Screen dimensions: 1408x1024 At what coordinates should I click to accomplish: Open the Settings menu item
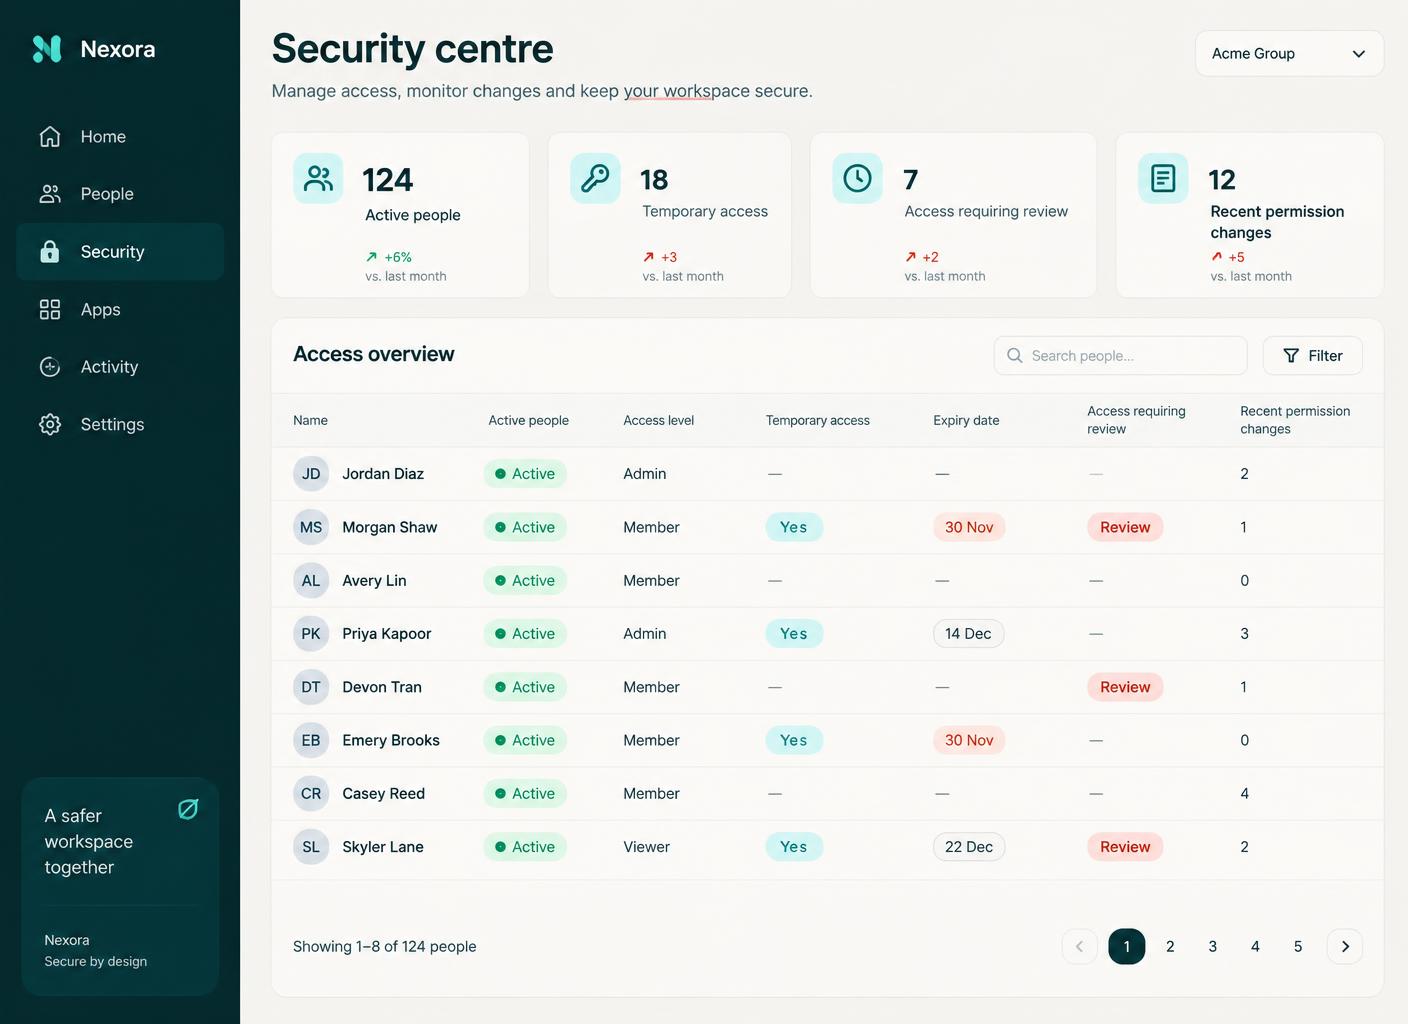point(120,425)
